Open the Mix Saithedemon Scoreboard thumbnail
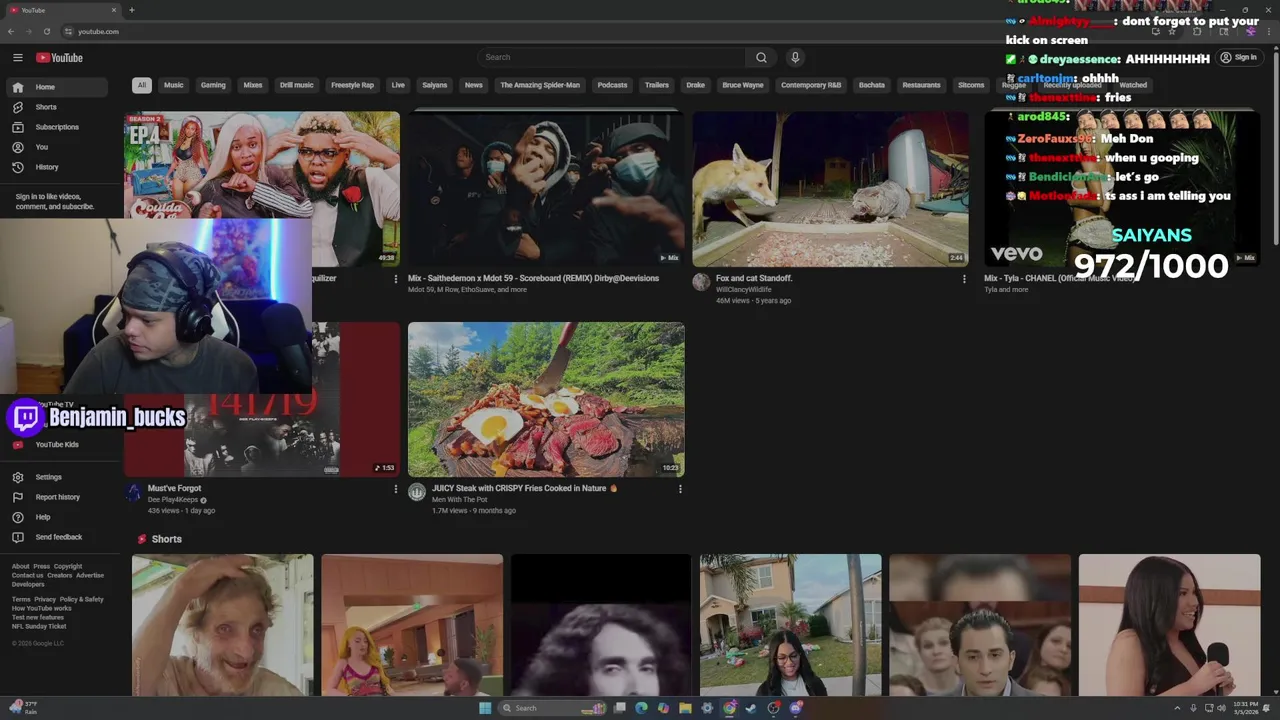Screen dimensions: 1280x720 [546, 189]
